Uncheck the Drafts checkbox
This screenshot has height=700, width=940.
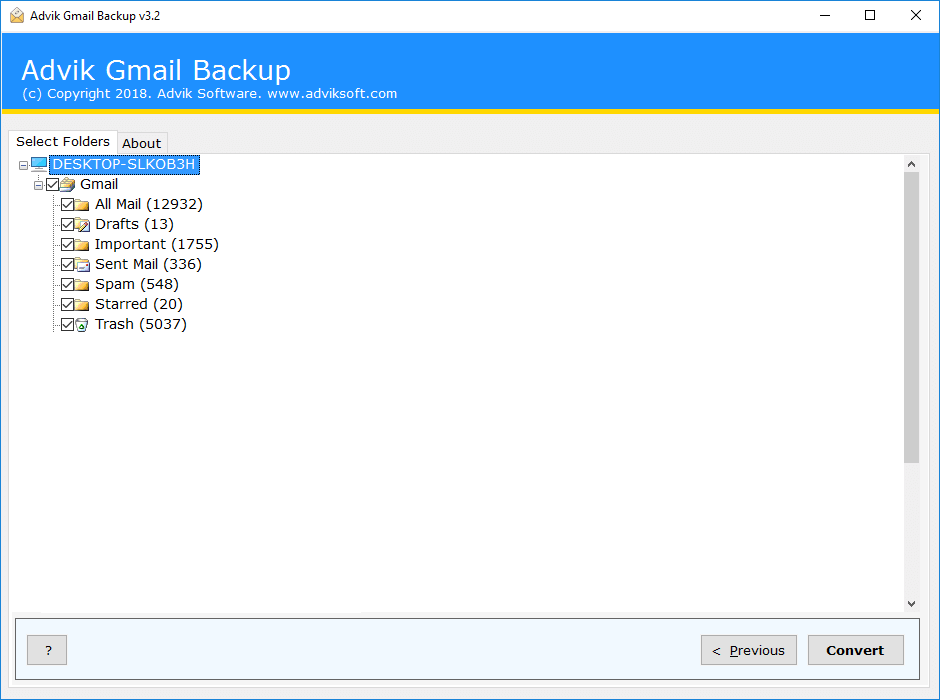67,224
